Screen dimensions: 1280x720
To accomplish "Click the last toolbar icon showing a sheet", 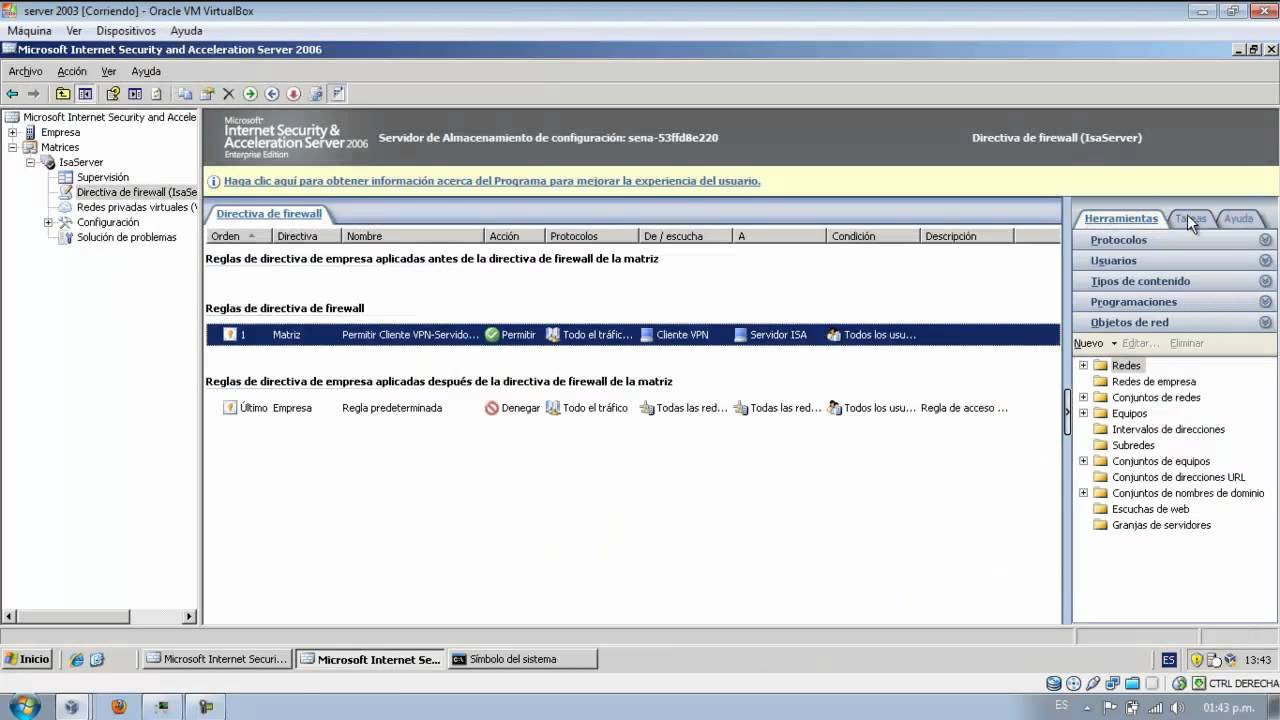I will (338, 94).
